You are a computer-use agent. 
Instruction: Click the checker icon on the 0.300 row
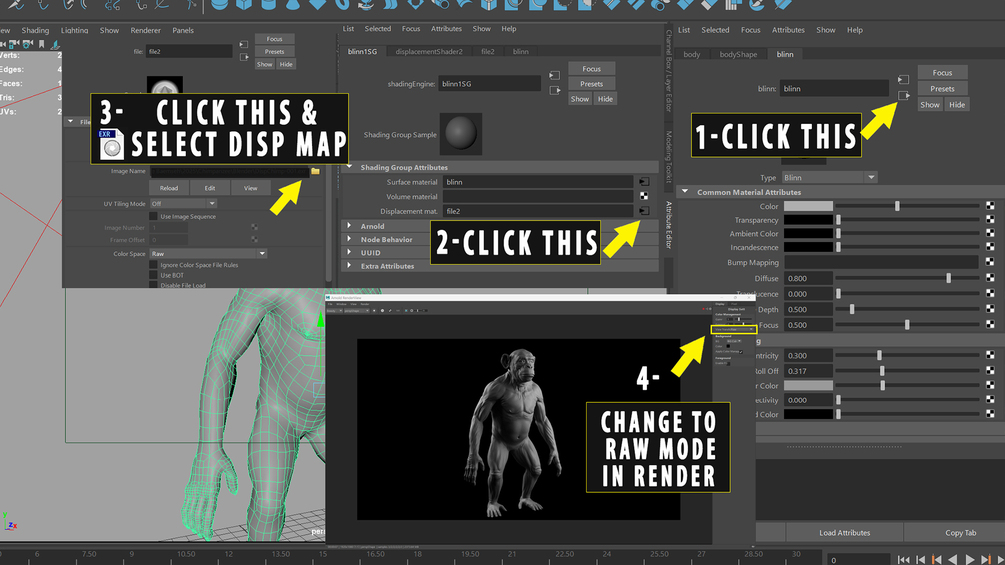(990, 355)
